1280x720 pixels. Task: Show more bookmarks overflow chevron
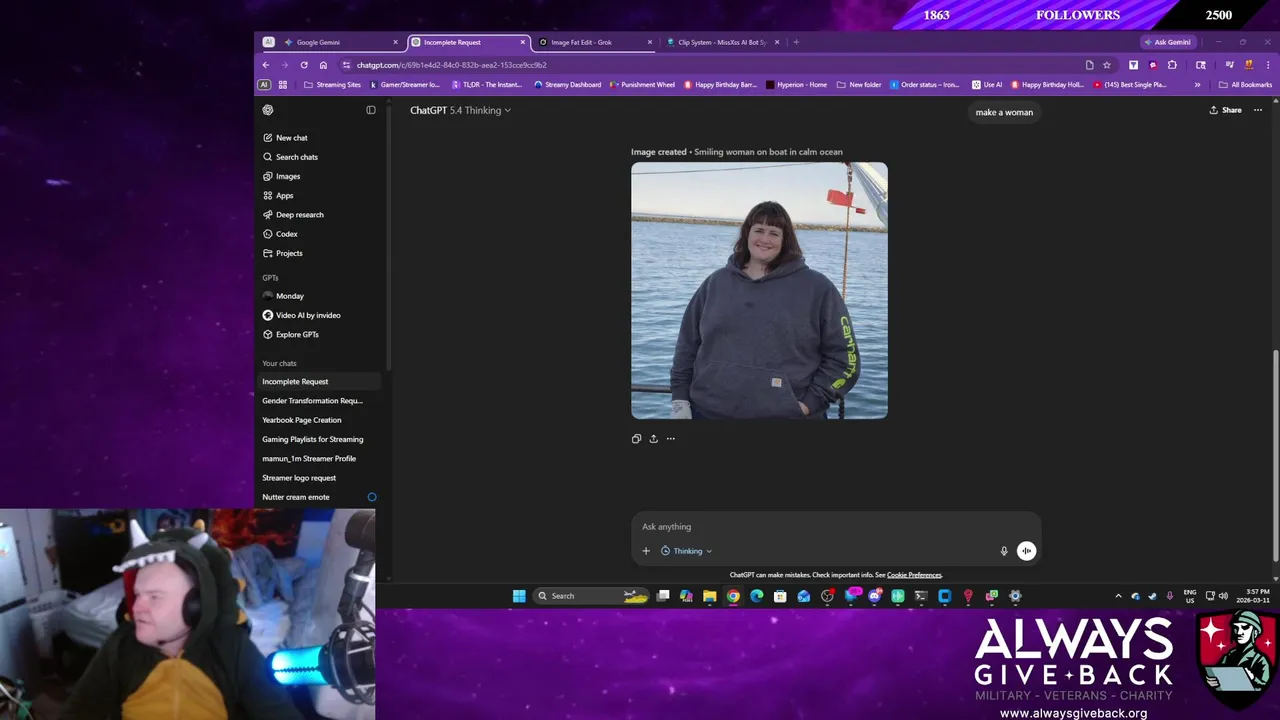(x=1197, y=85)
